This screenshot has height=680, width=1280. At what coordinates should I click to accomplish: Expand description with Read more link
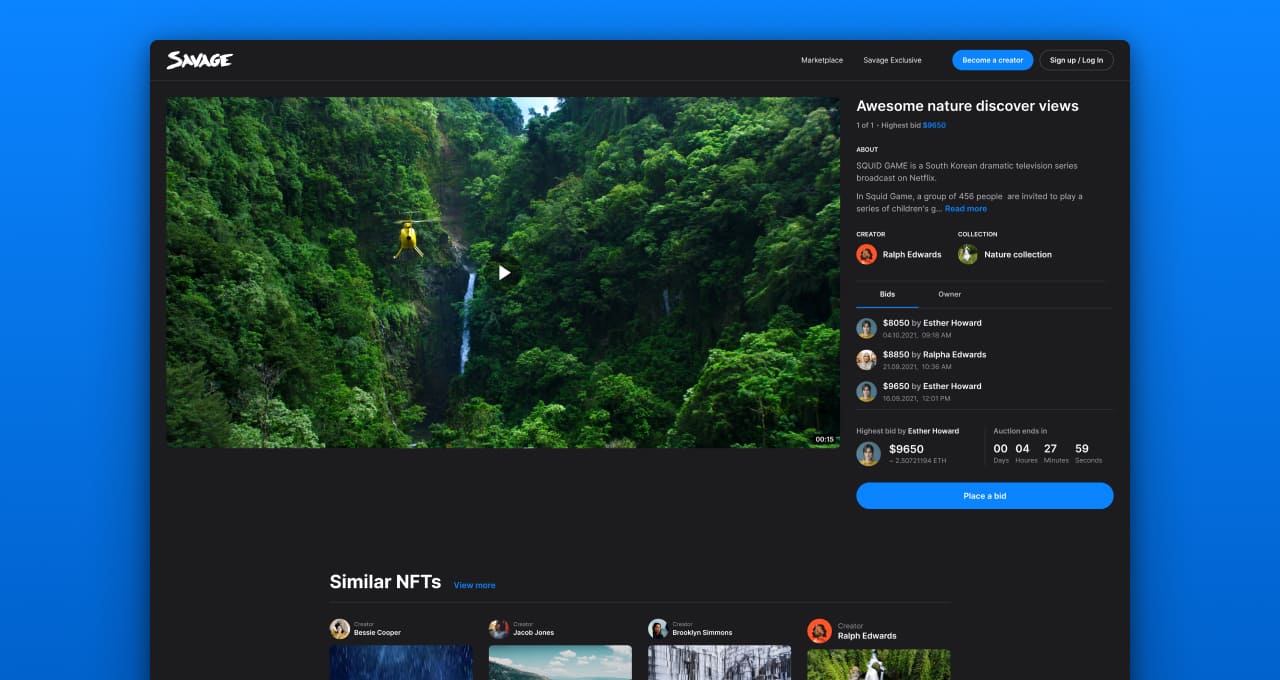pyautogui.click(x=965, y=208)
